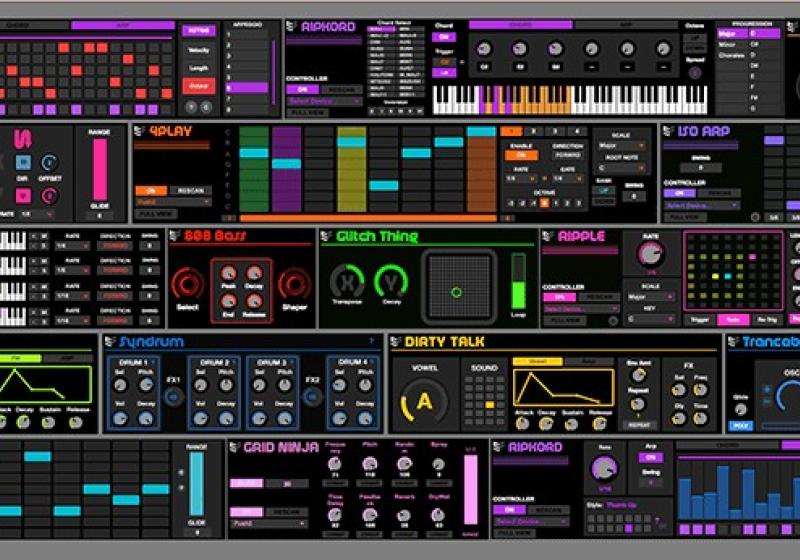This screenshot has width=800, height=560.
Task: Click the logo icon beside DIRTY TALK title
Action: pyautogui.click(x=395, y=341)
